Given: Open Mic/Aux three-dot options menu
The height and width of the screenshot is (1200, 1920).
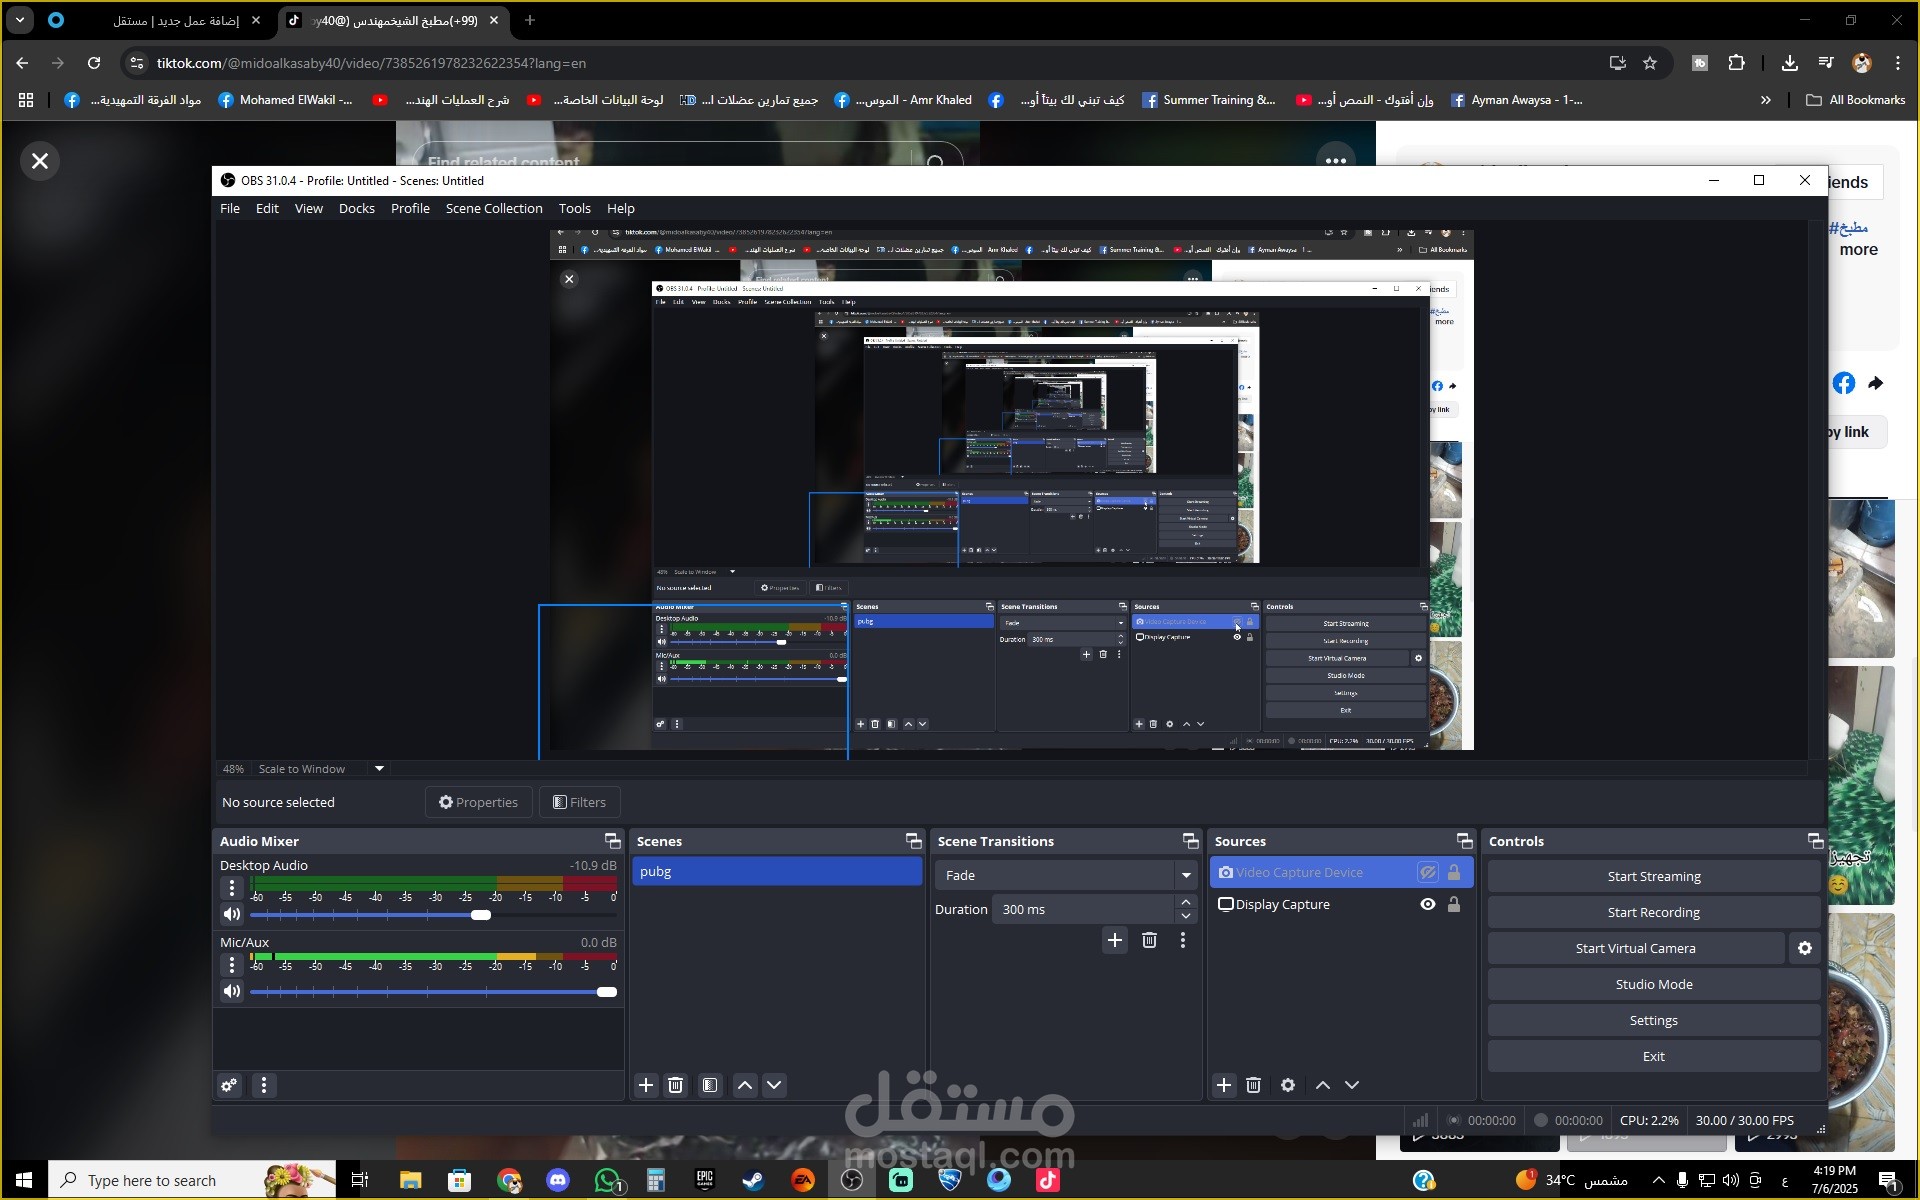Looking at the screenshot, I should [x=232, y=965].
